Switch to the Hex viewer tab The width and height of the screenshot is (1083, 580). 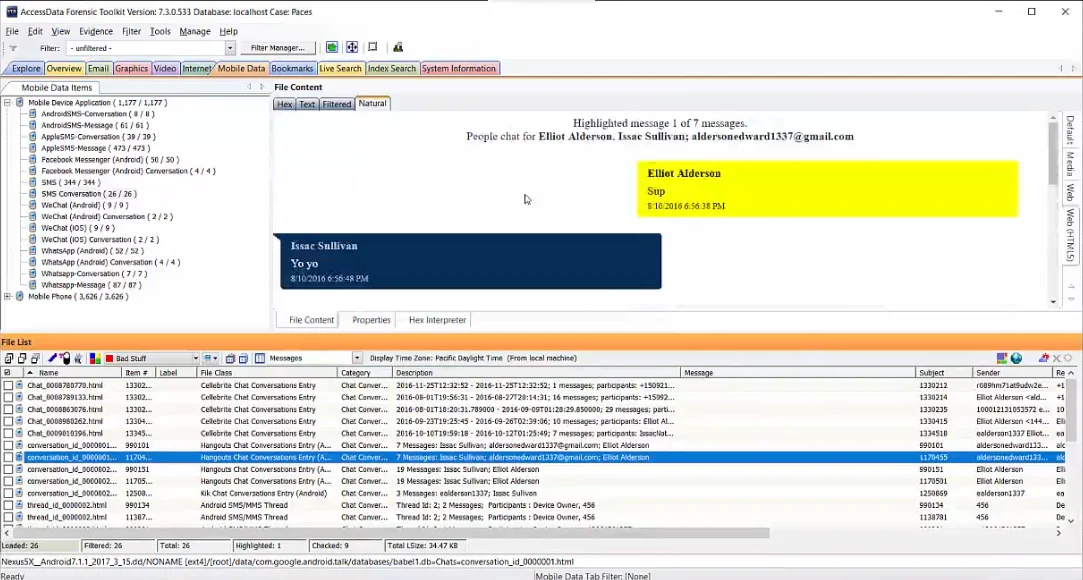(285, 104)
